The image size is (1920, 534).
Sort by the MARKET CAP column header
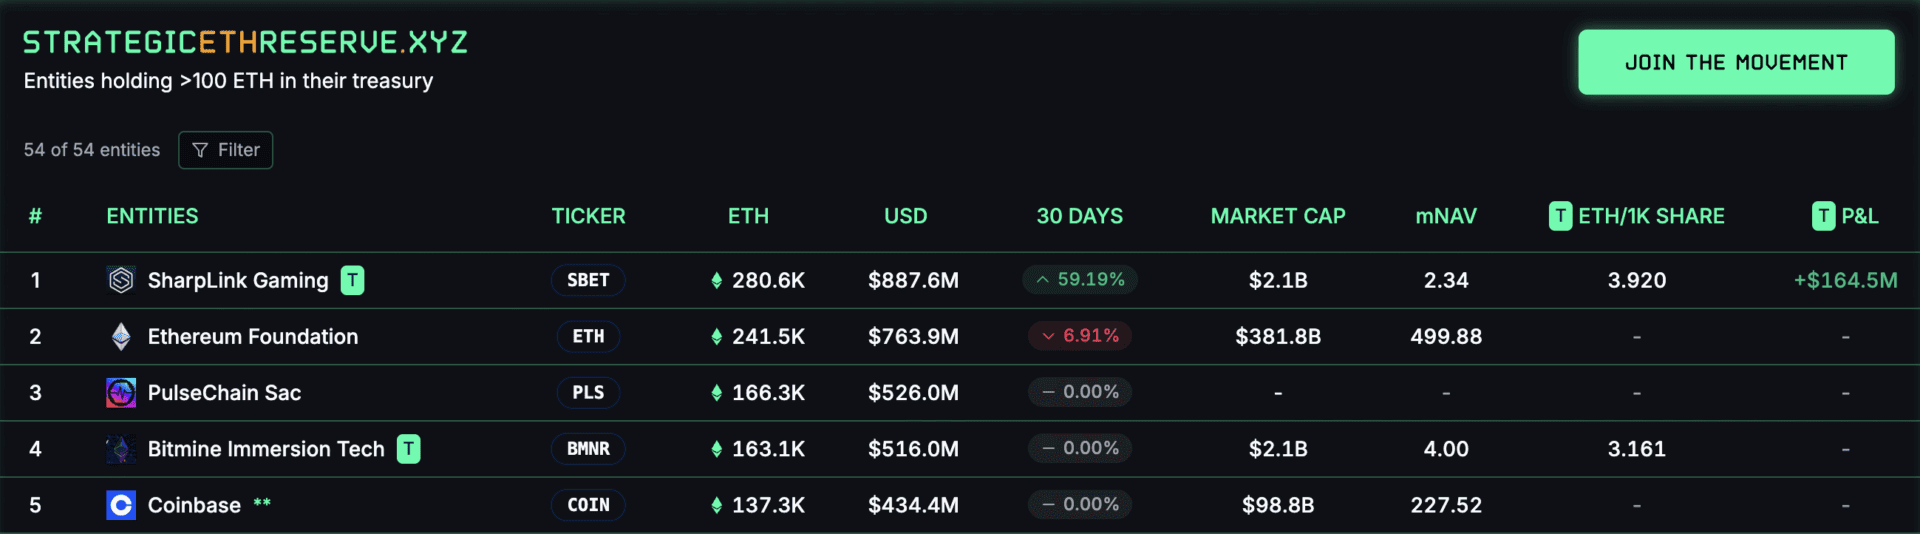click(1278, 216)
